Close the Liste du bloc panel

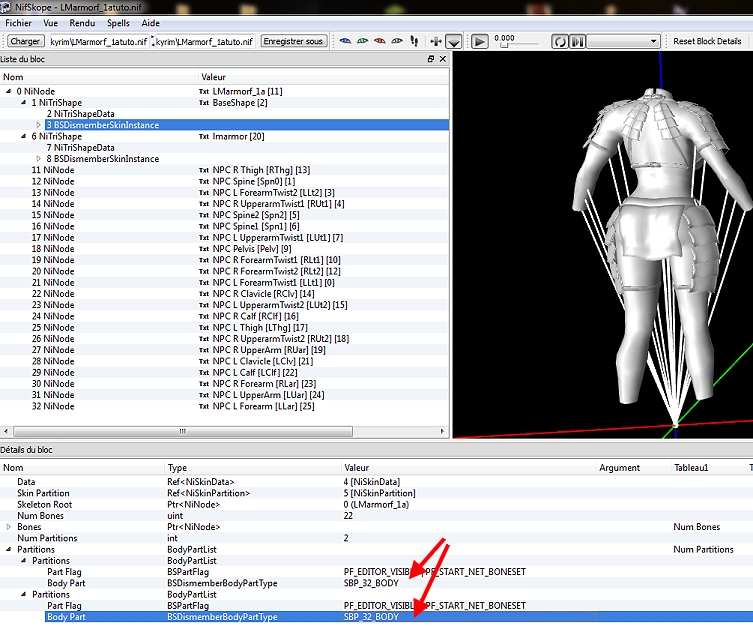[x=443, y=59]
